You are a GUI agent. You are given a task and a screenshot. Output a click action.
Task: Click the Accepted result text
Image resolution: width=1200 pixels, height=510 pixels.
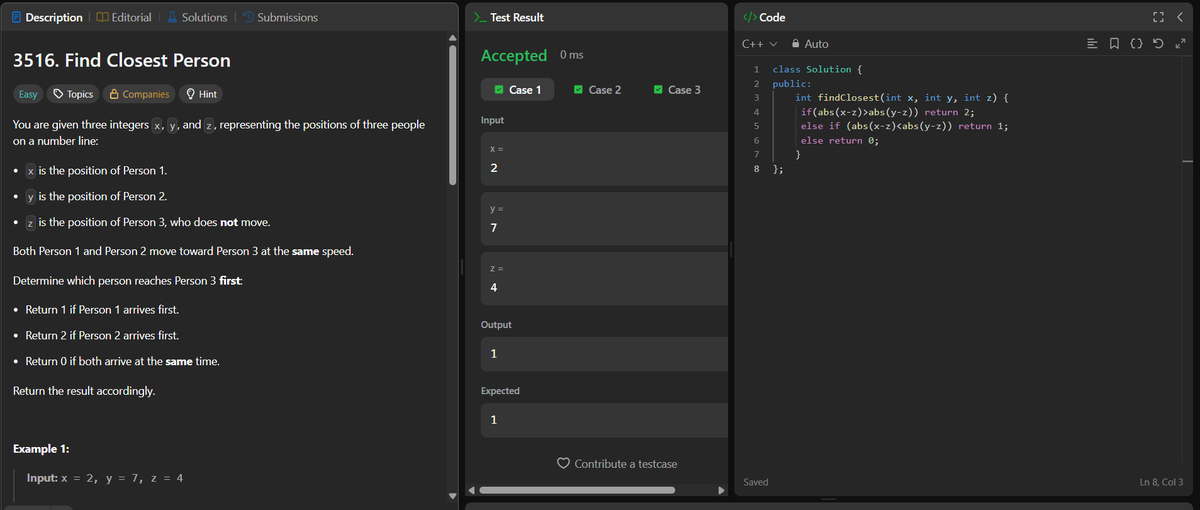click(x=514, y=56)
